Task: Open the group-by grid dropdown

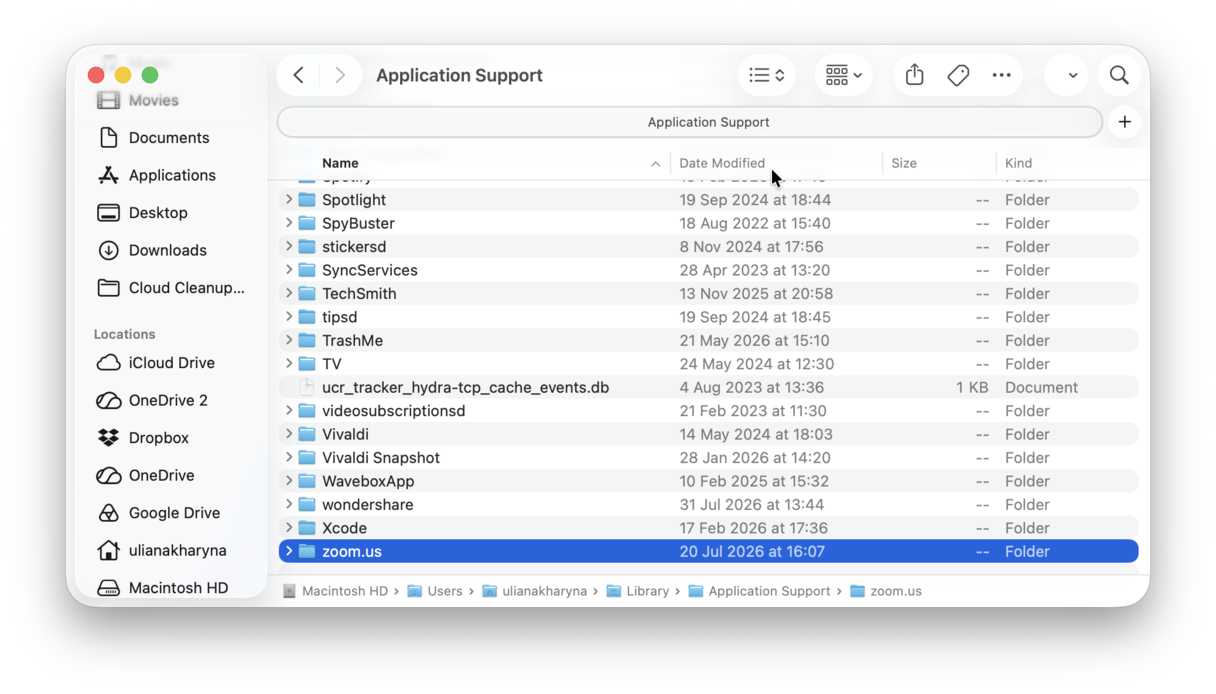Action: [x=843, y=75]
